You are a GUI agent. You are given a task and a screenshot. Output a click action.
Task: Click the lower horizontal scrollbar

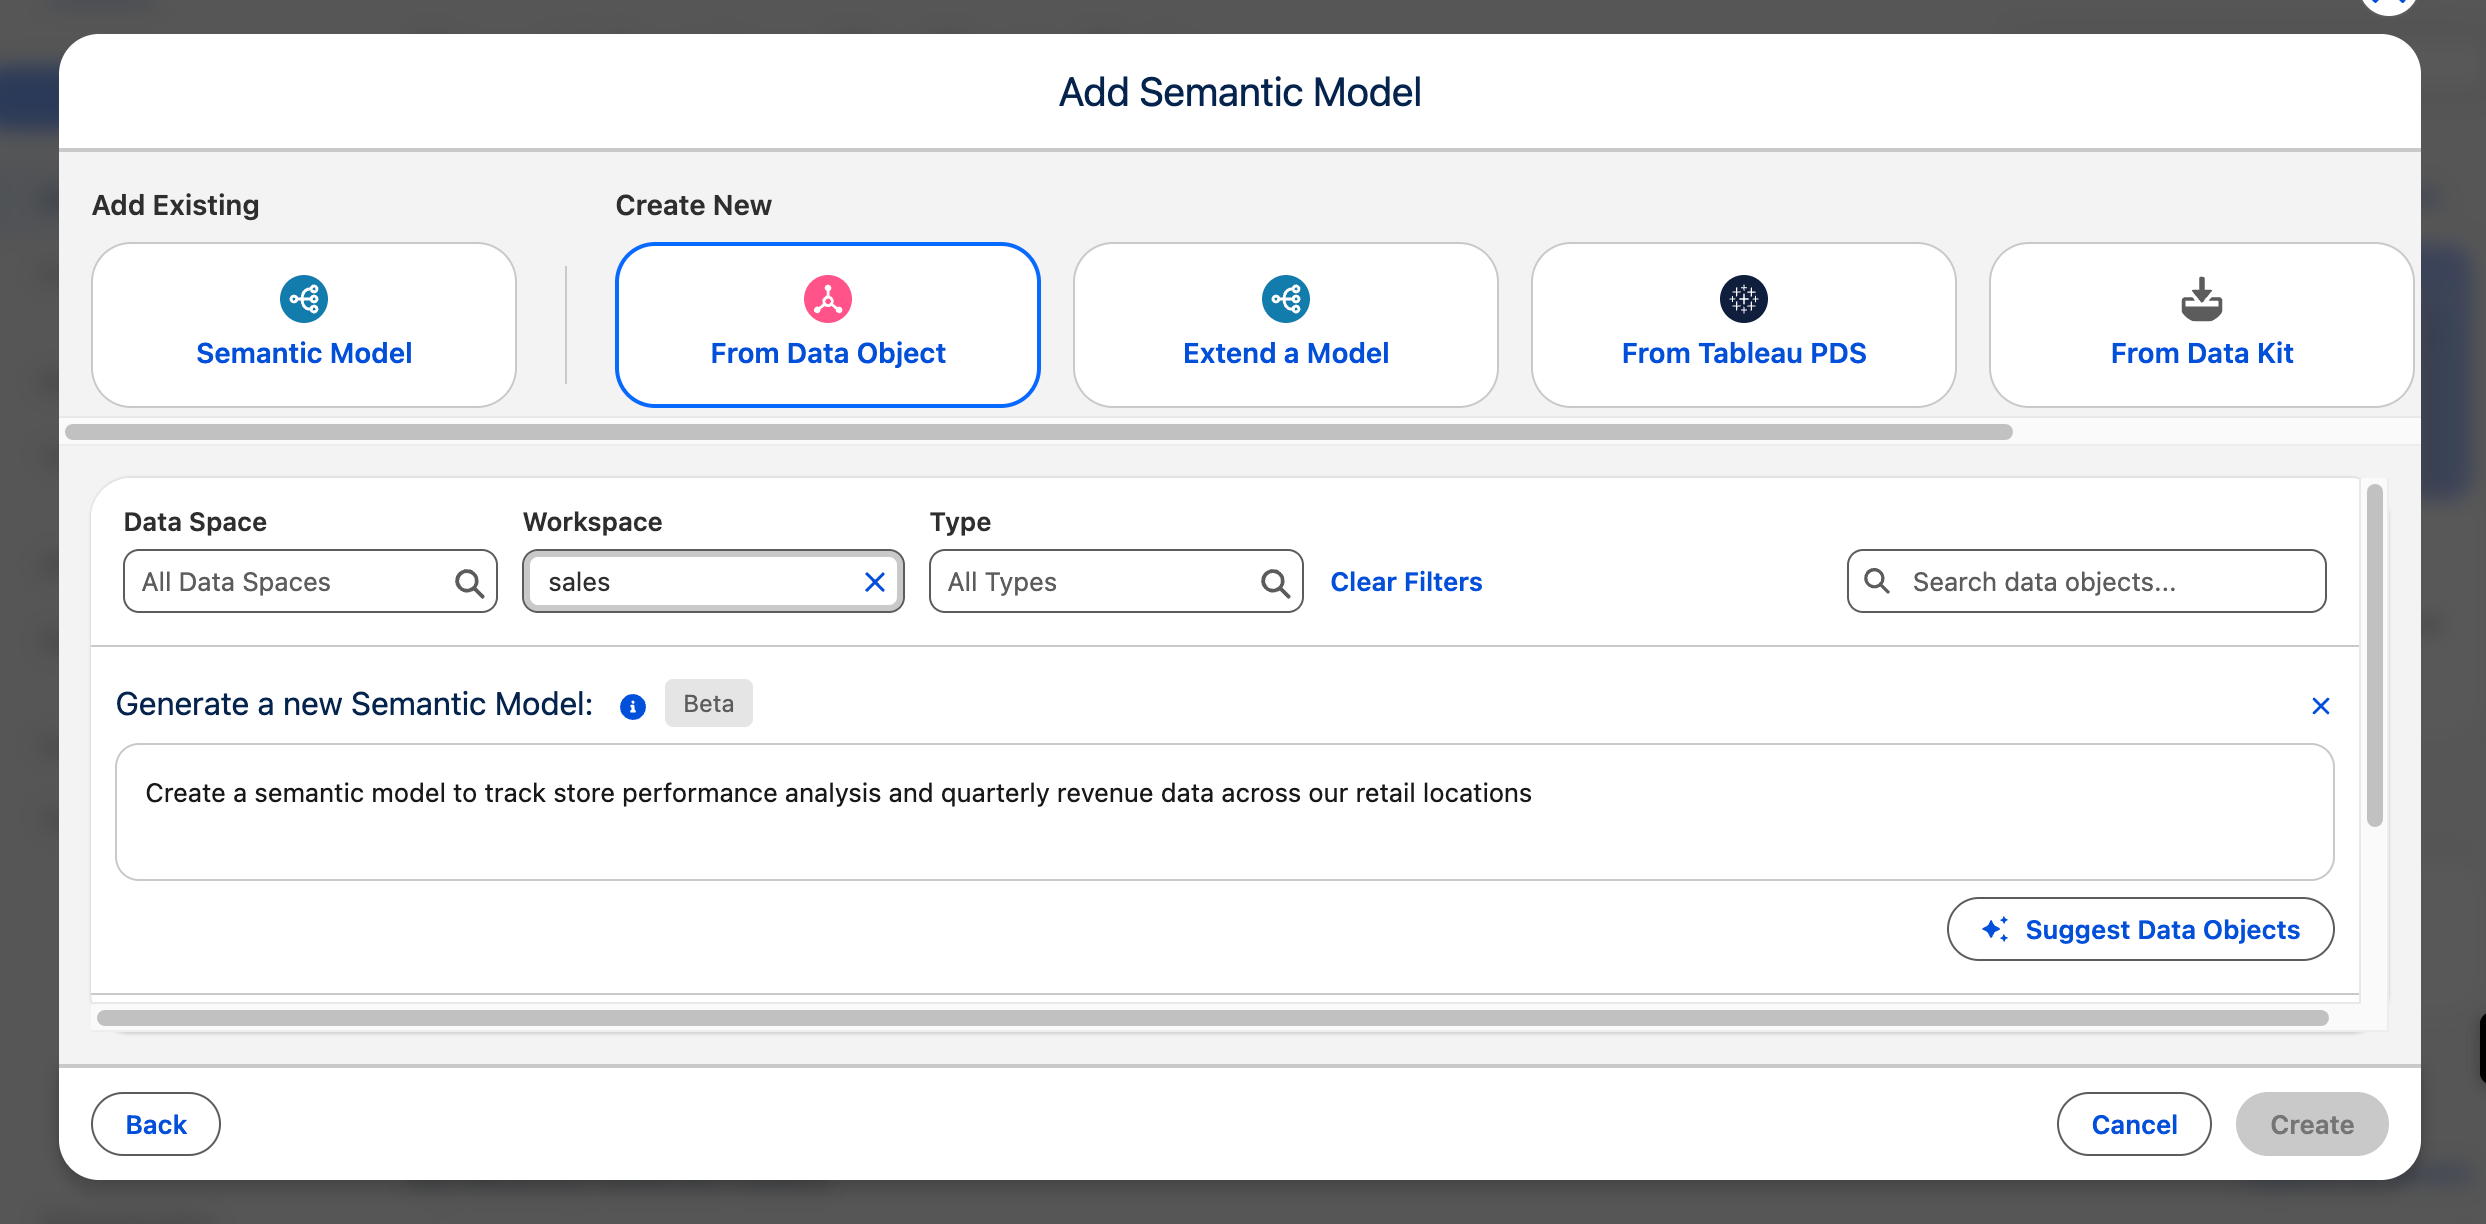click(x=1213, y=1018)
